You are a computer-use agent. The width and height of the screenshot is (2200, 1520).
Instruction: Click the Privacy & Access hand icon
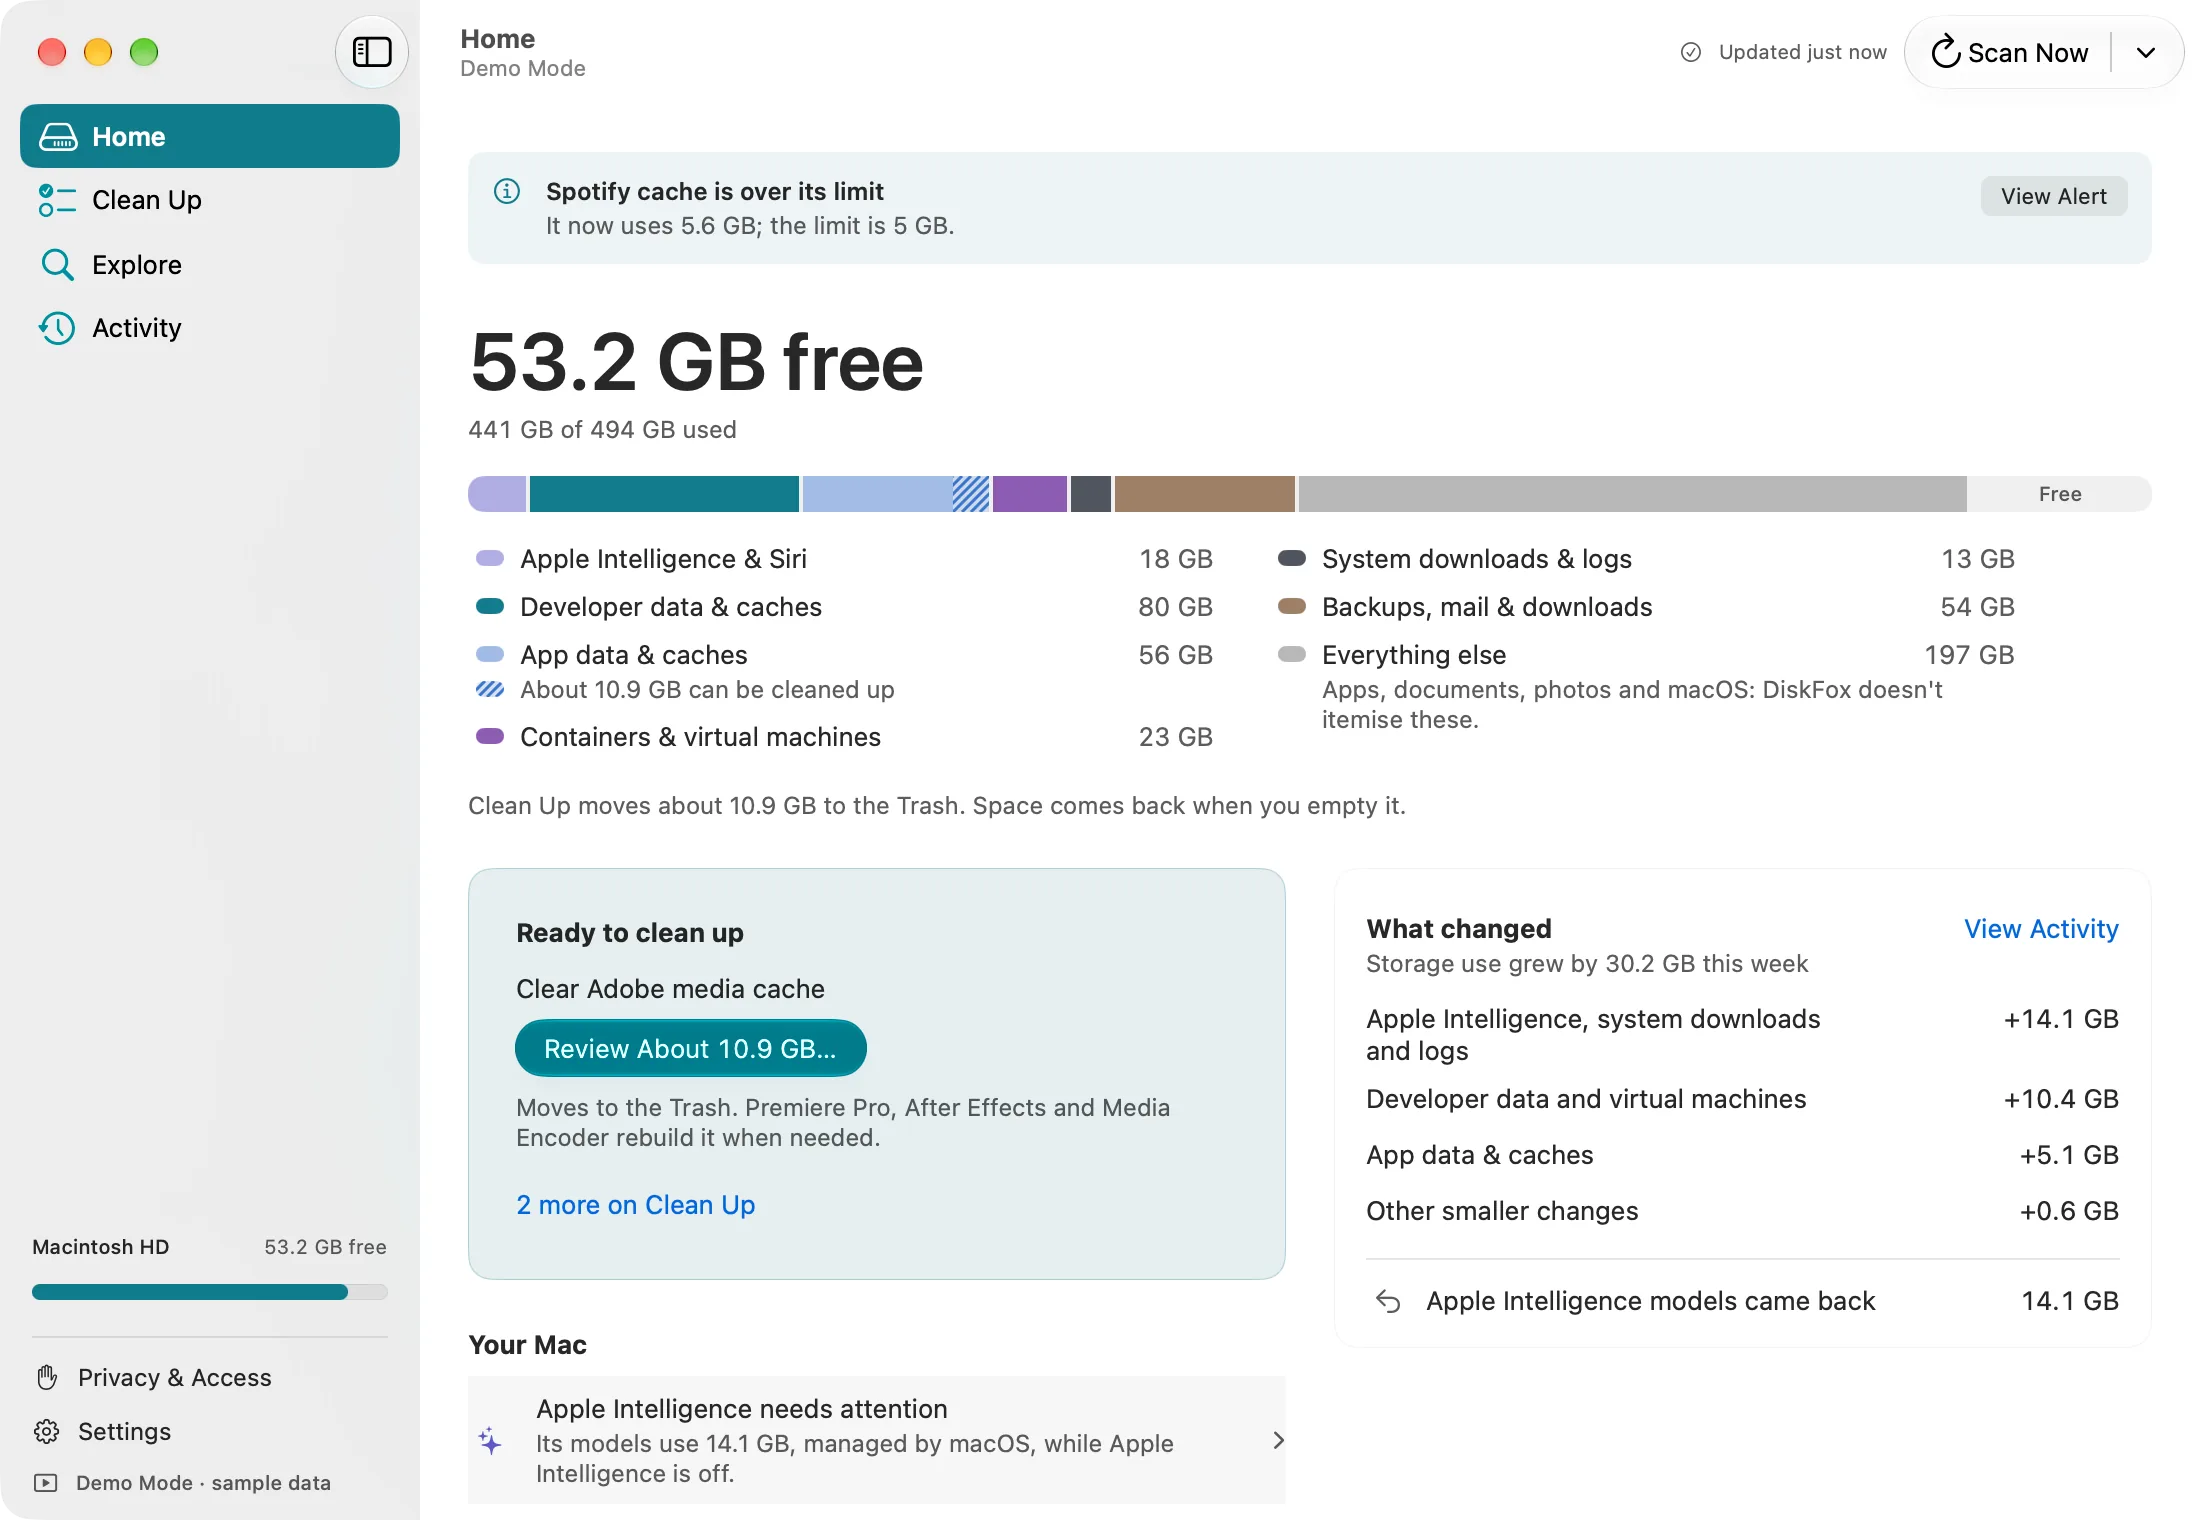tap(47, 1377)
